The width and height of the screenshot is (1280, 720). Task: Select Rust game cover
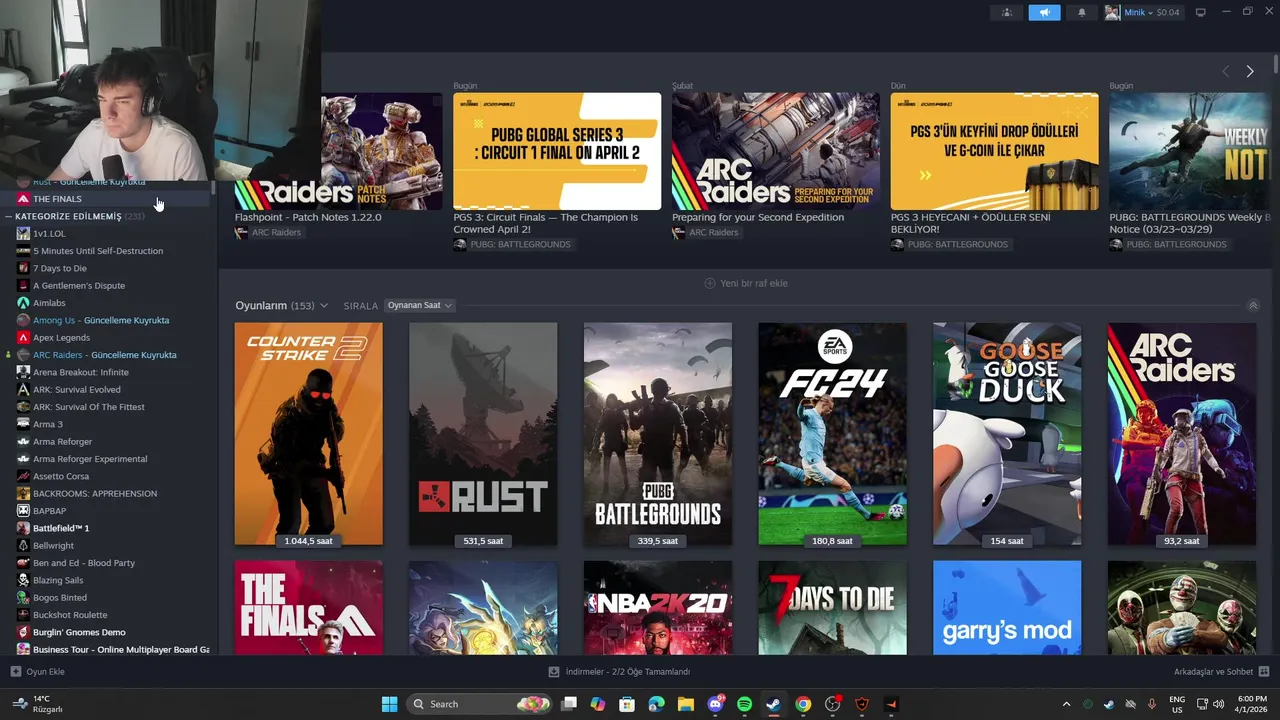pos(483,434)
